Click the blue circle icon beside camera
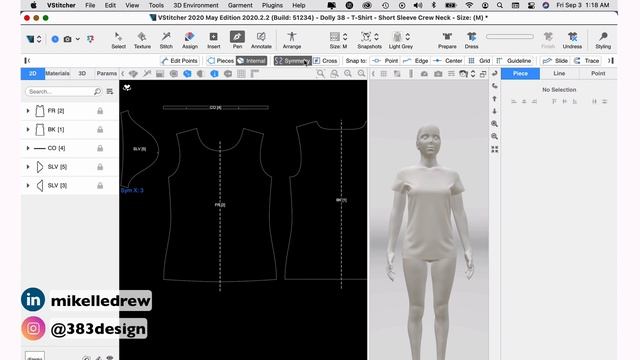The image size is (640, 360). [x=55, y=39]
